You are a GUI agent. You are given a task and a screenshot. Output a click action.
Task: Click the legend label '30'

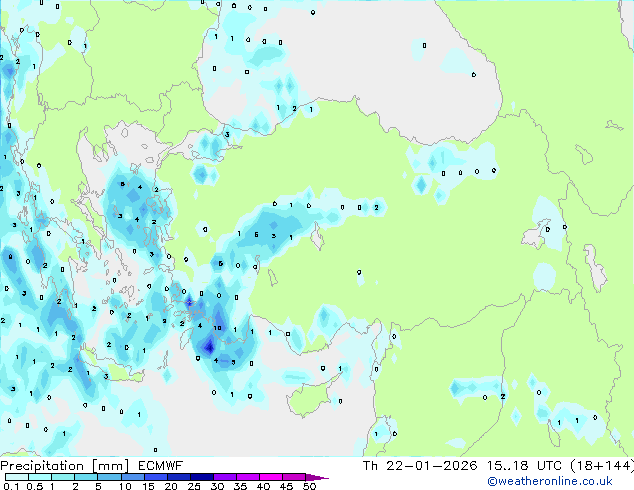217,486
